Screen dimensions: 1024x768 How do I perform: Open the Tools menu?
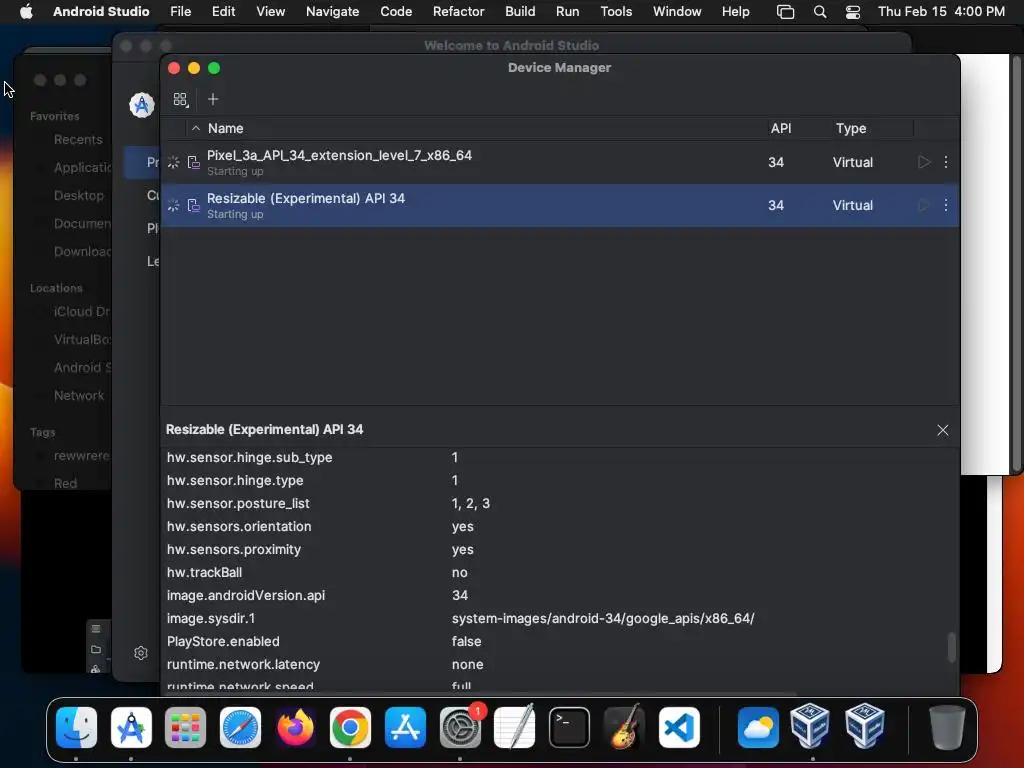(616, 12)
